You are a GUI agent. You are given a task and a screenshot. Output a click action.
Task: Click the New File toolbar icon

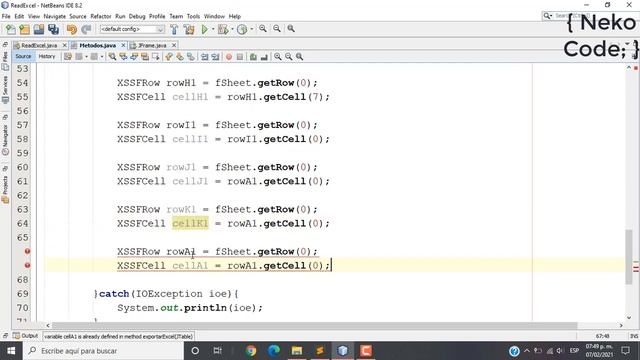(x=11, y=29)
